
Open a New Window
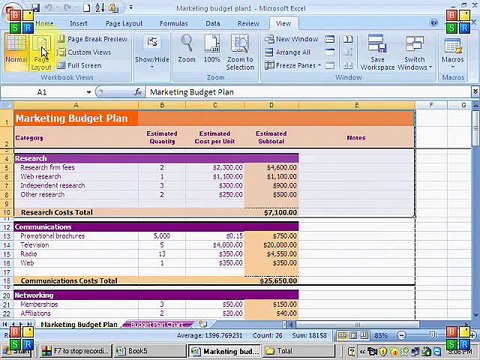click(x=291, y=39)
